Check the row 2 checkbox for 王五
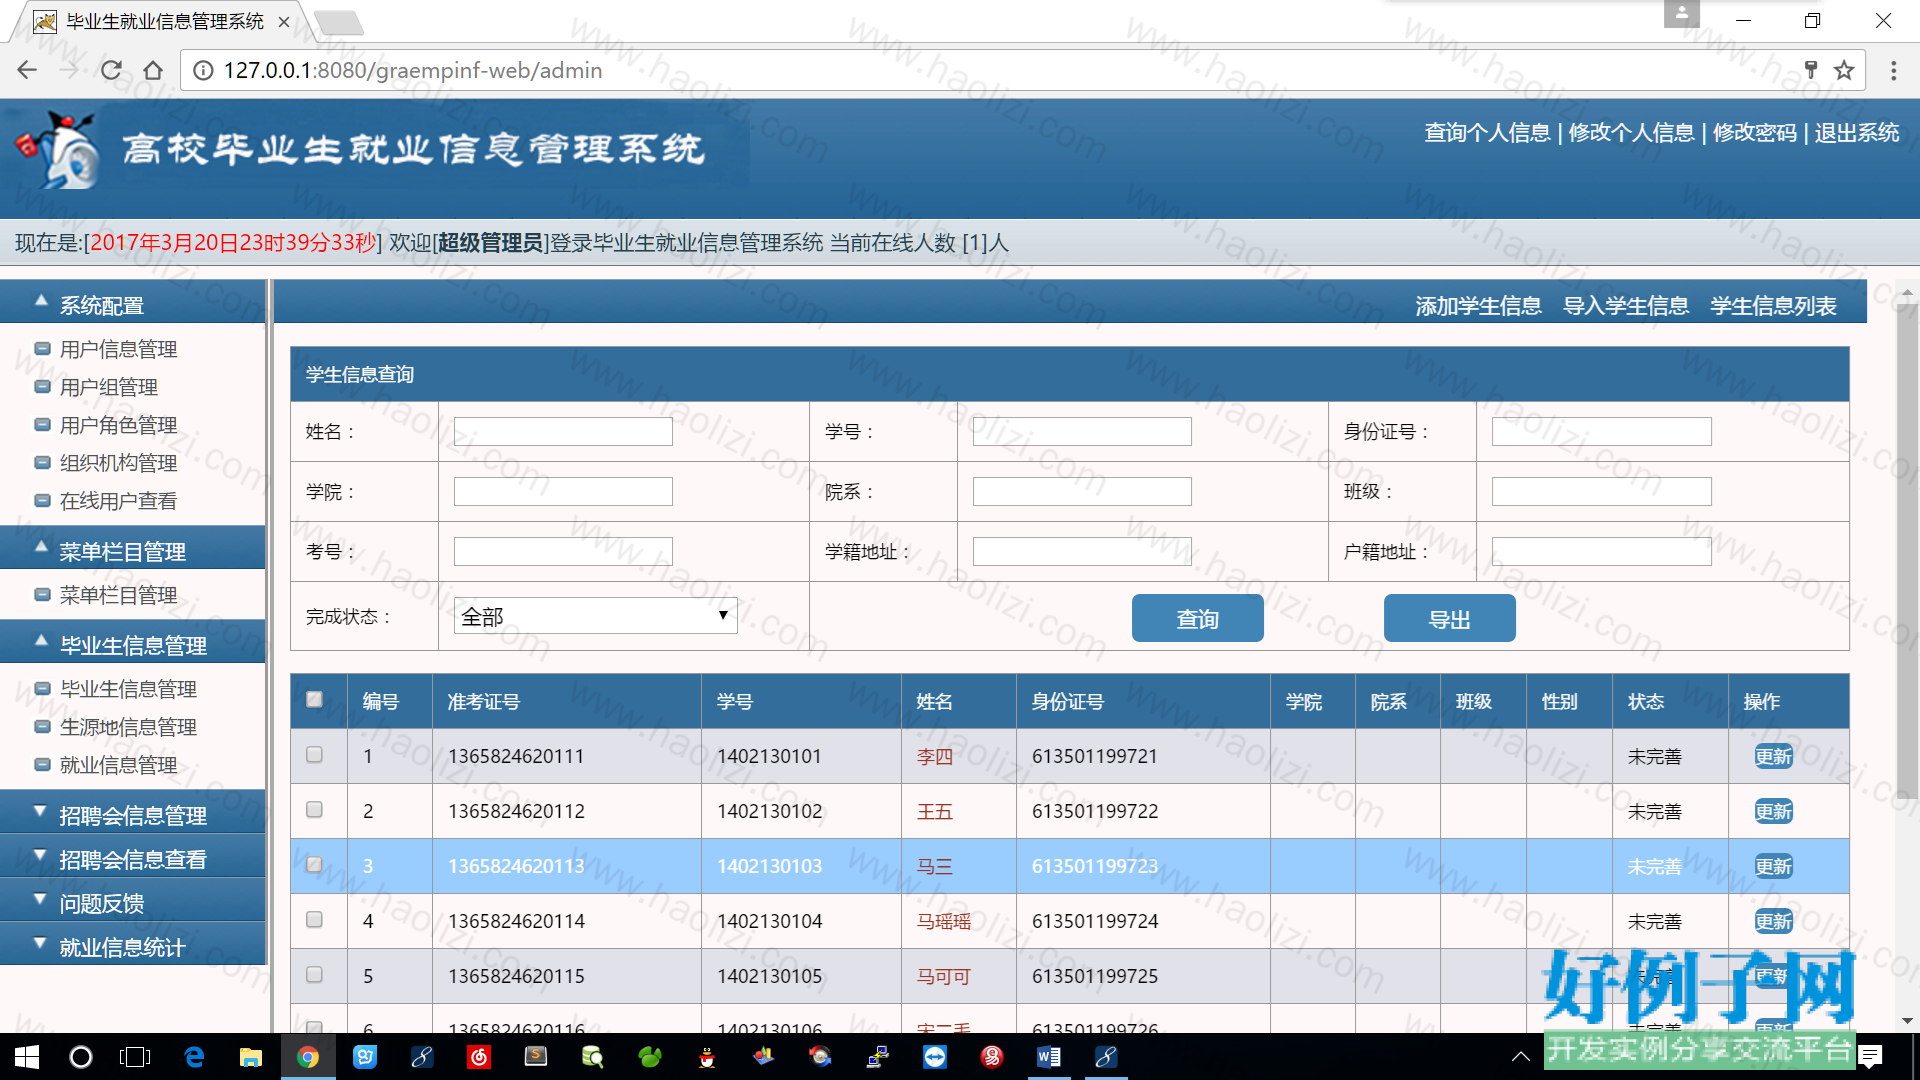This screenshot has width=1920, height=1080. tap(314, 810)
